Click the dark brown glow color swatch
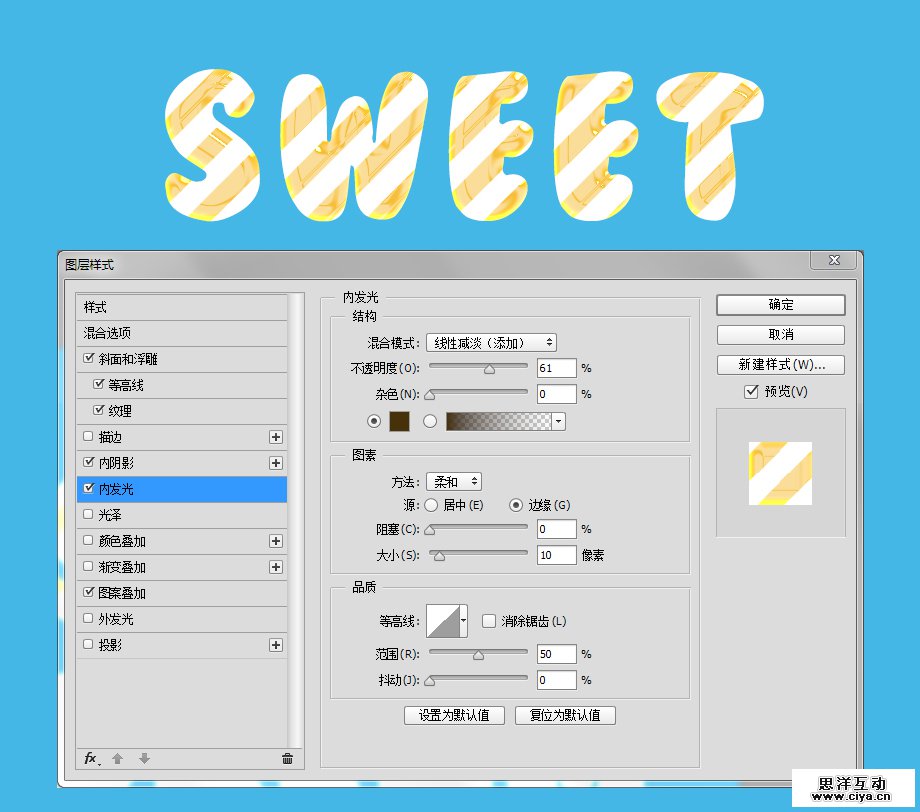The image size is (920, 812). click(400, 421)
